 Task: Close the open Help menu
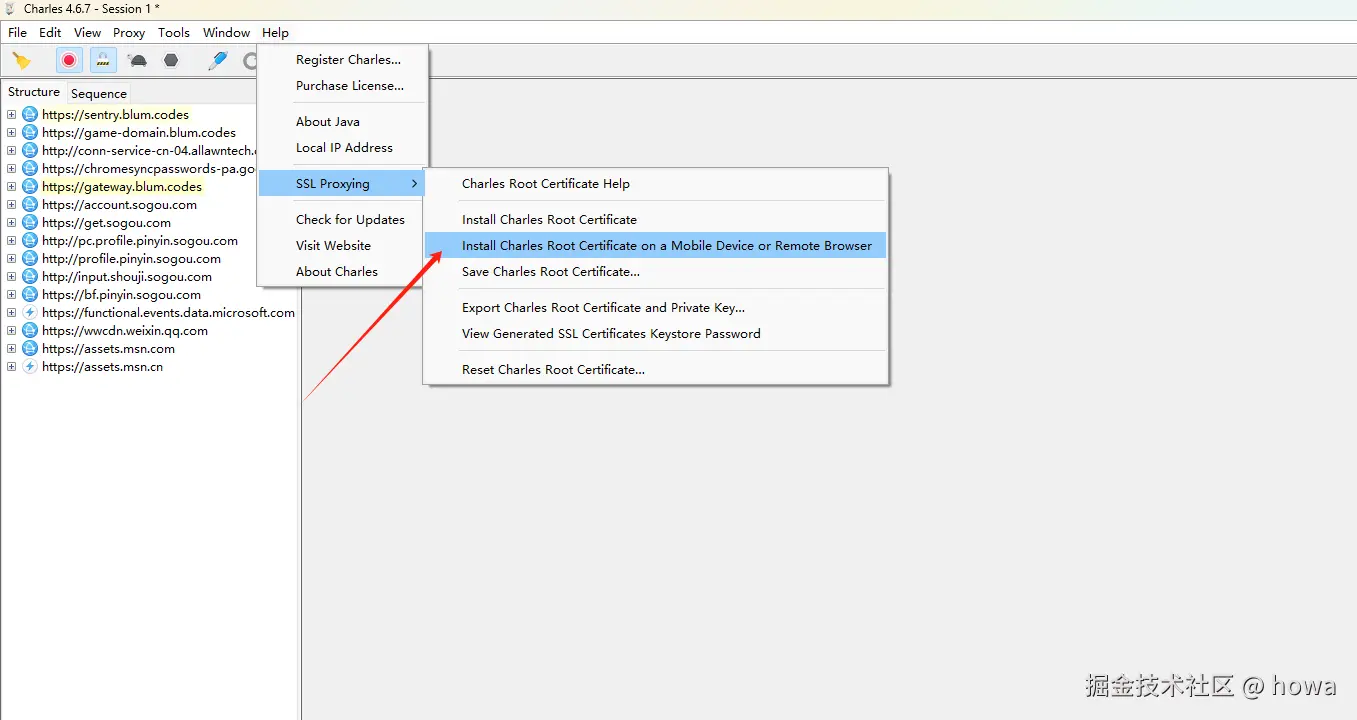tap(275, 32)
